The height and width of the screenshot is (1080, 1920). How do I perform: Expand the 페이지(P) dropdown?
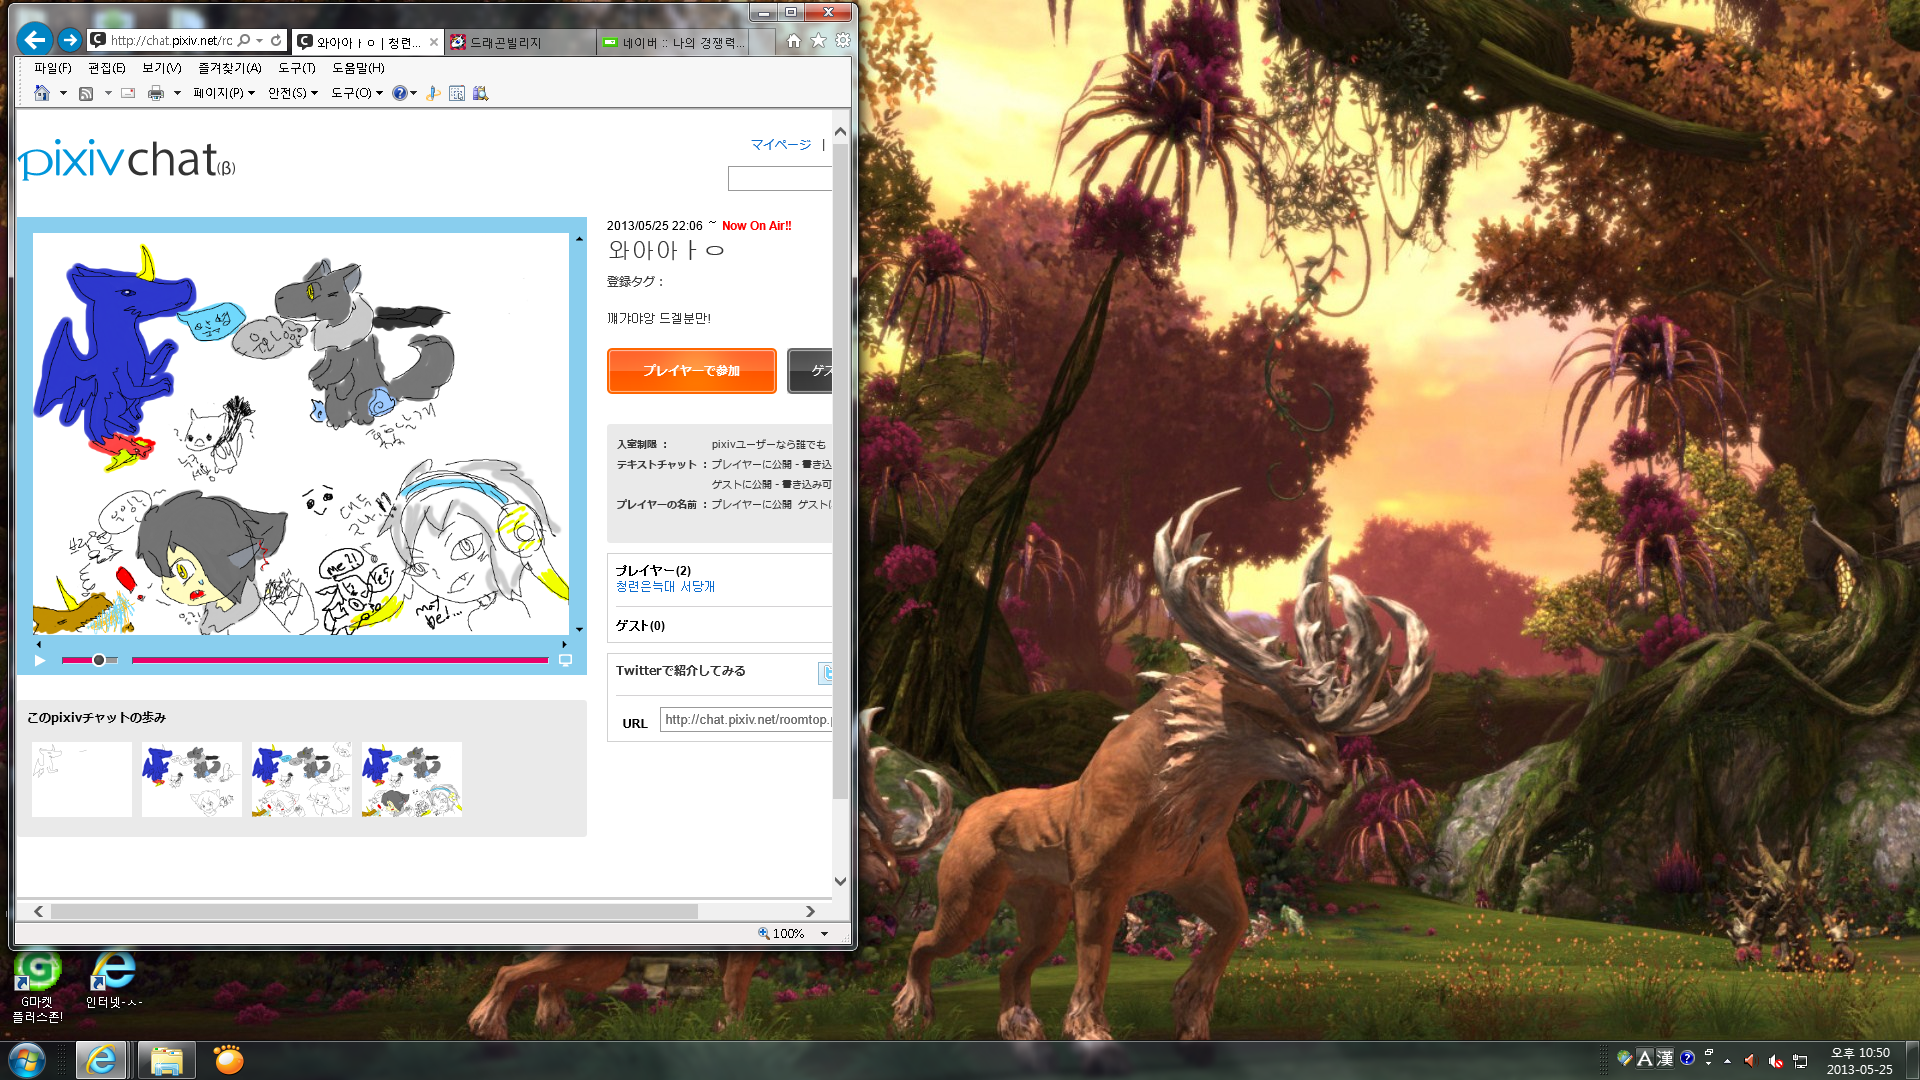[224, 93]
